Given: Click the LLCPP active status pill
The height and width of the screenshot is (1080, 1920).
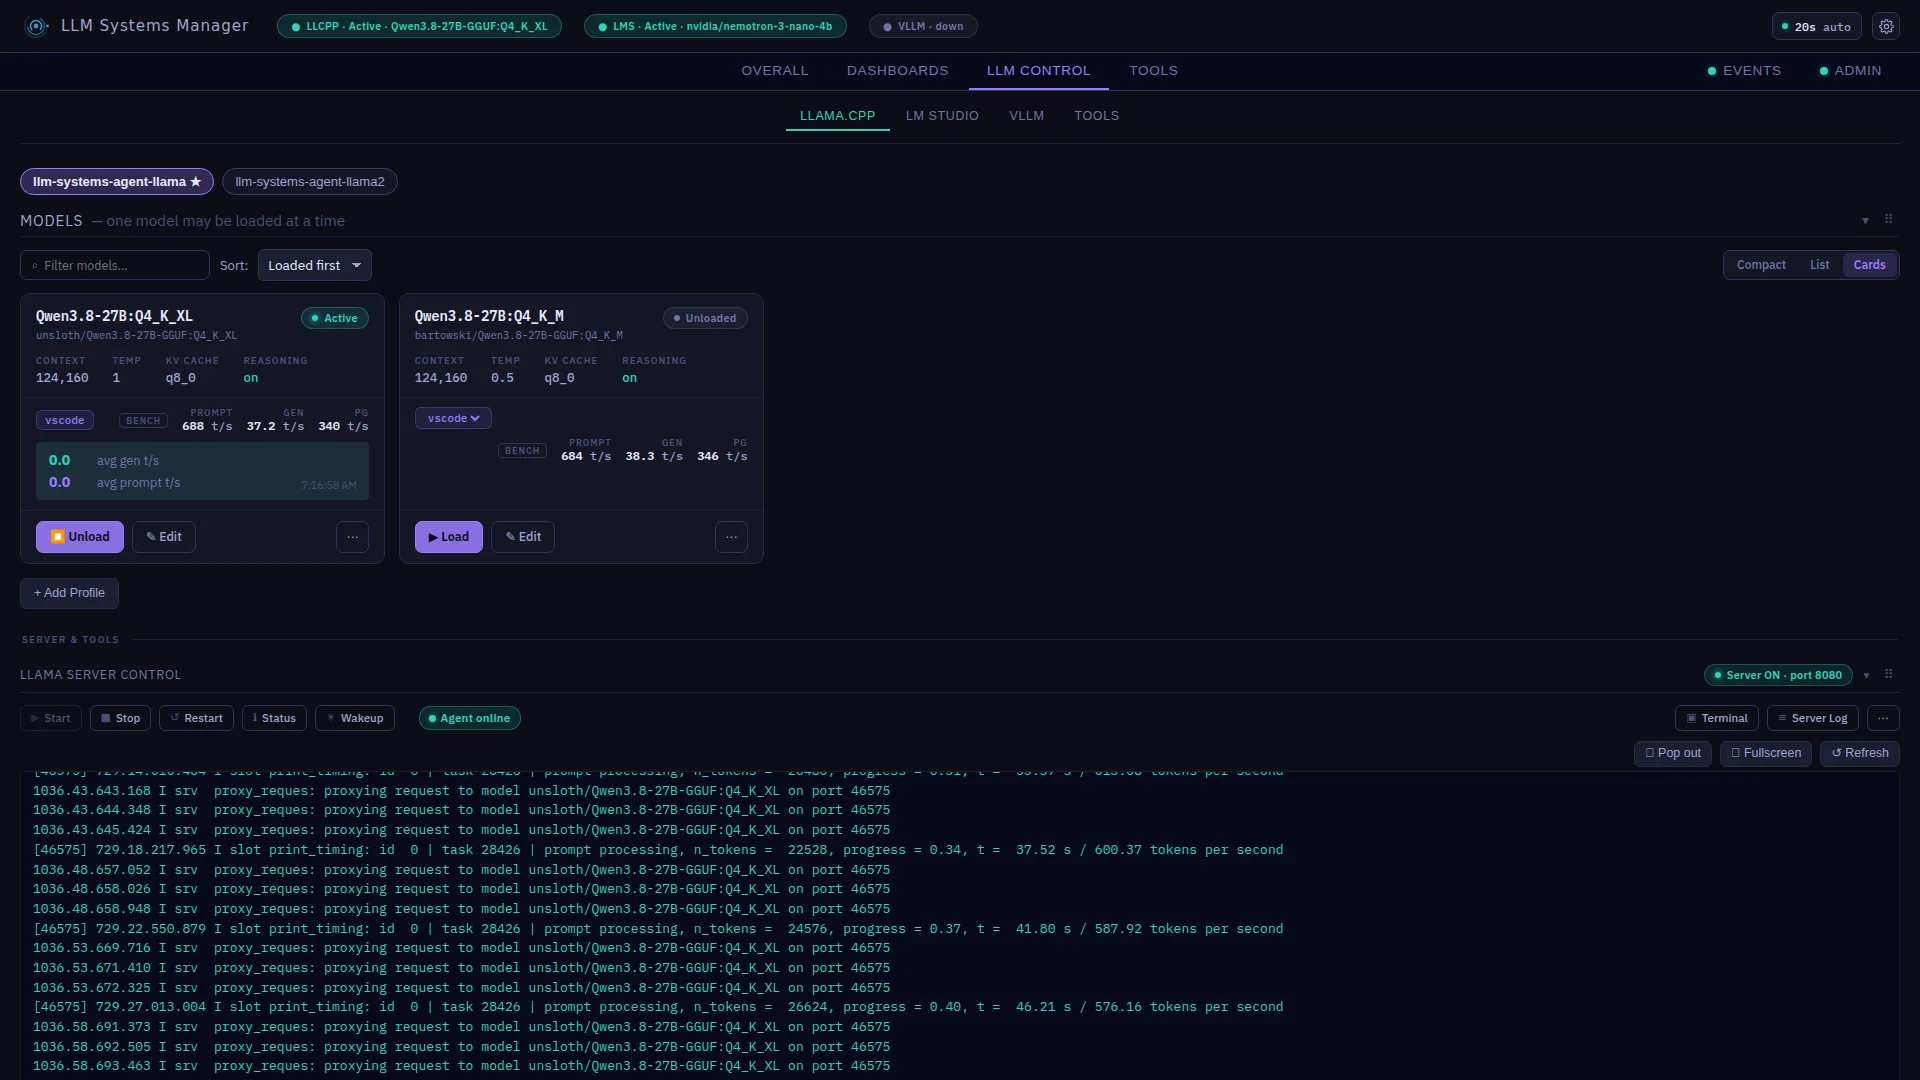Looking at the screenshot, I should (419, 27).
